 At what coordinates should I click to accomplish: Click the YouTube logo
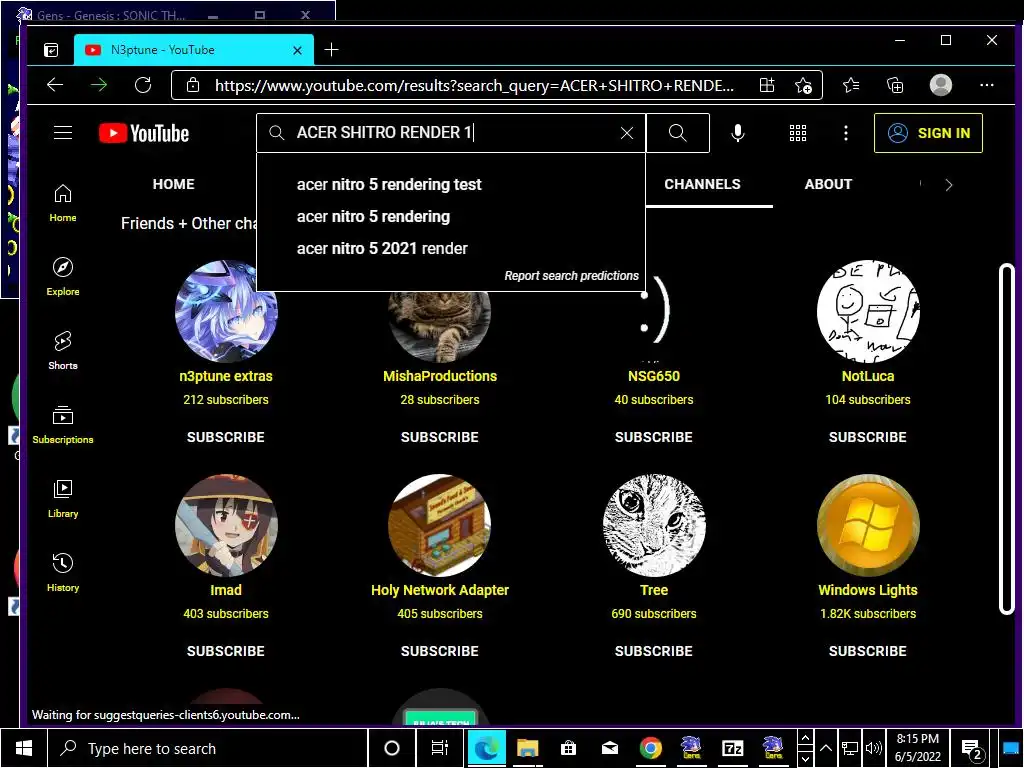(144, 133)
